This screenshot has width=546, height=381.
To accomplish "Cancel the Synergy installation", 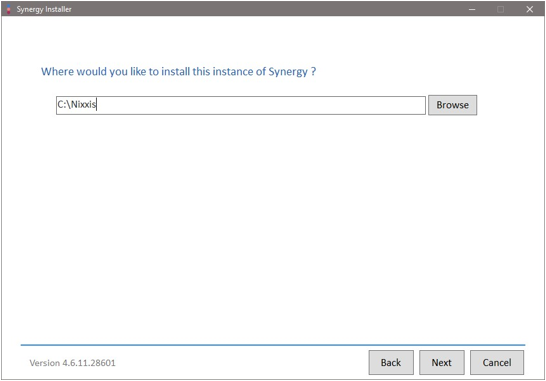I will [497, 363].
